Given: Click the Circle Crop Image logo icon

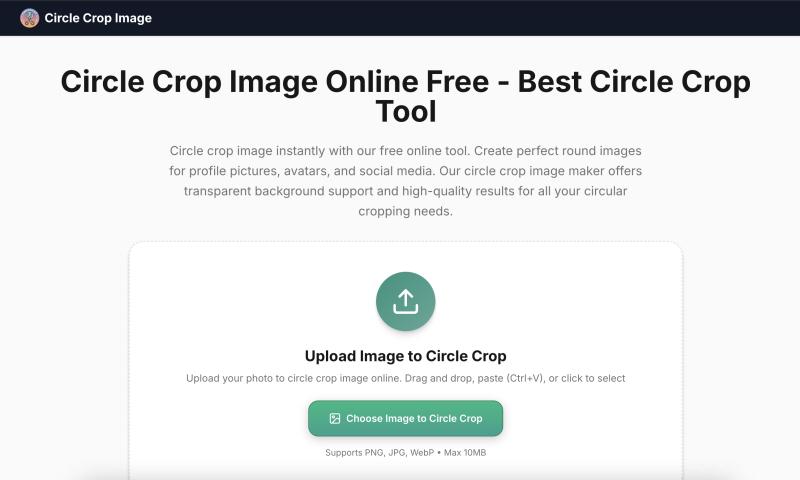Looking at the screenshot, I should 30,18.
